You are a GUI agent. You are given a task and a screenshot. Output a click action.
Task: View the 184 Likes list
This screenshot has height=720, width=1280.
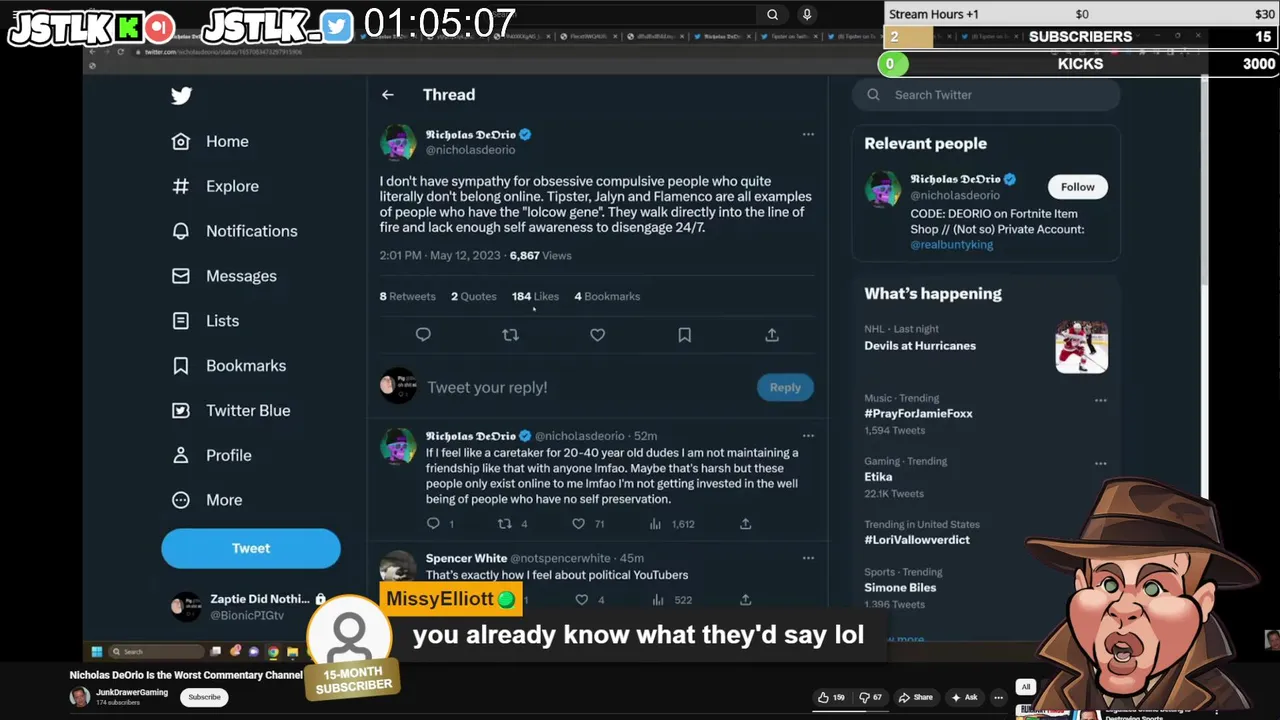tap(536, 296)
